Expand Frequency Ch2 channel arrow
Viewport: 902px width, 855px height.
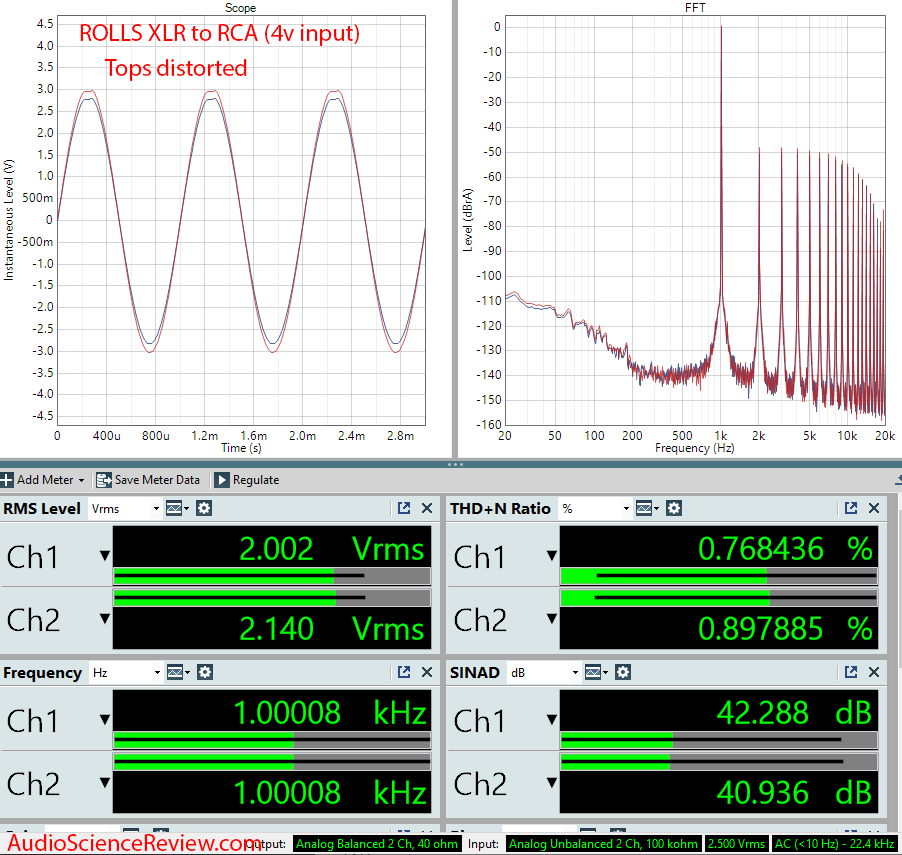(105, 783)
